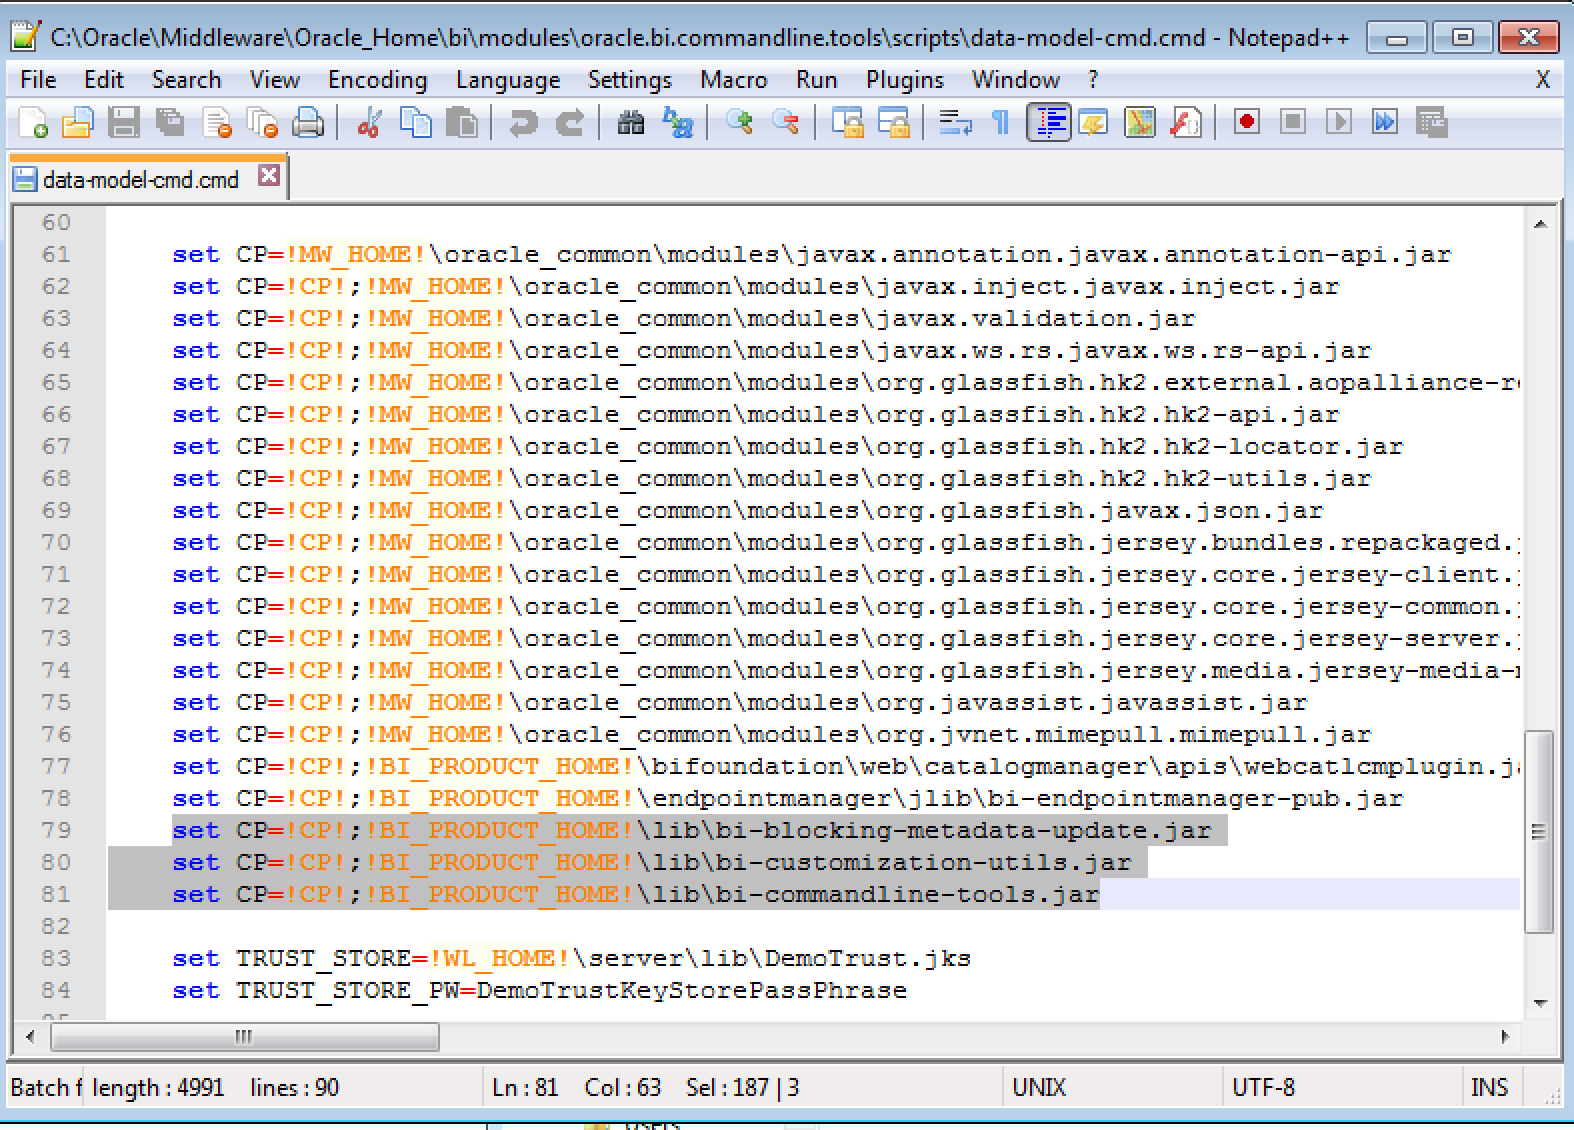The width and height of the screenshot is (1574, 1130).
Task: Click "DemoTrustKeyStorePassPhrase" on line 84
Action: point(692,990)
